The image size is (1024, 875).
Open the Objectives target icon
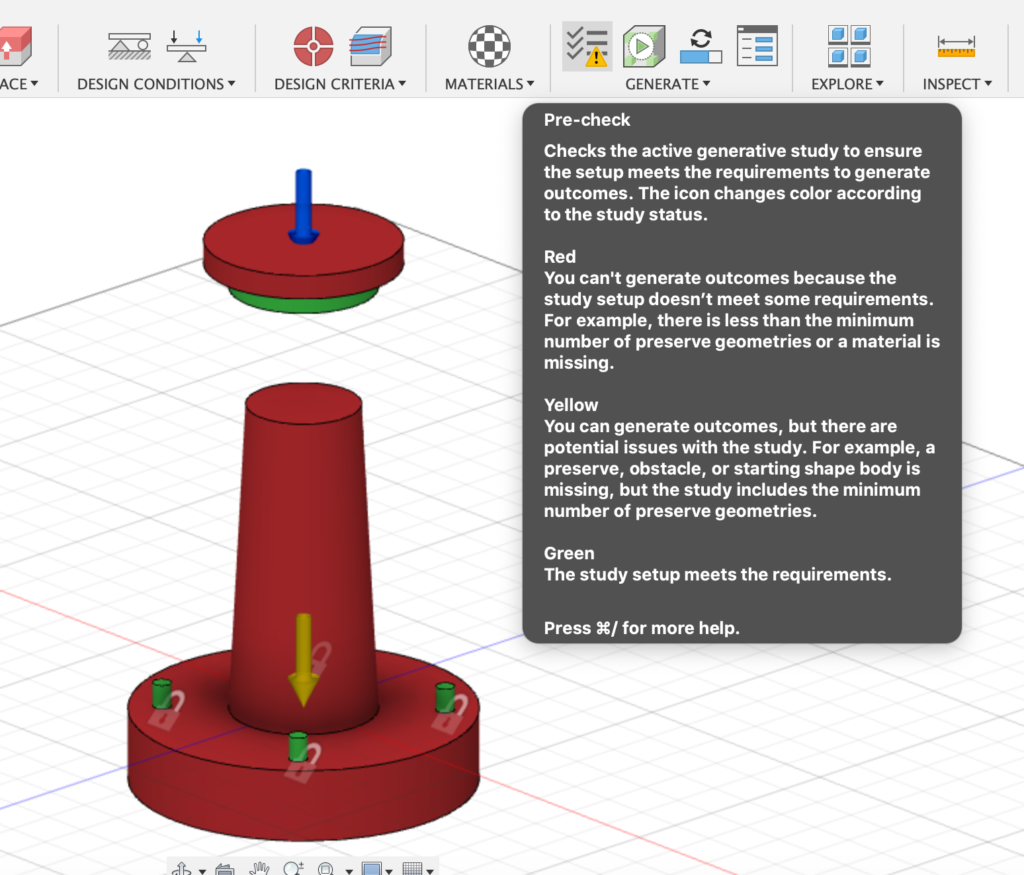click(x=313, y=45)
